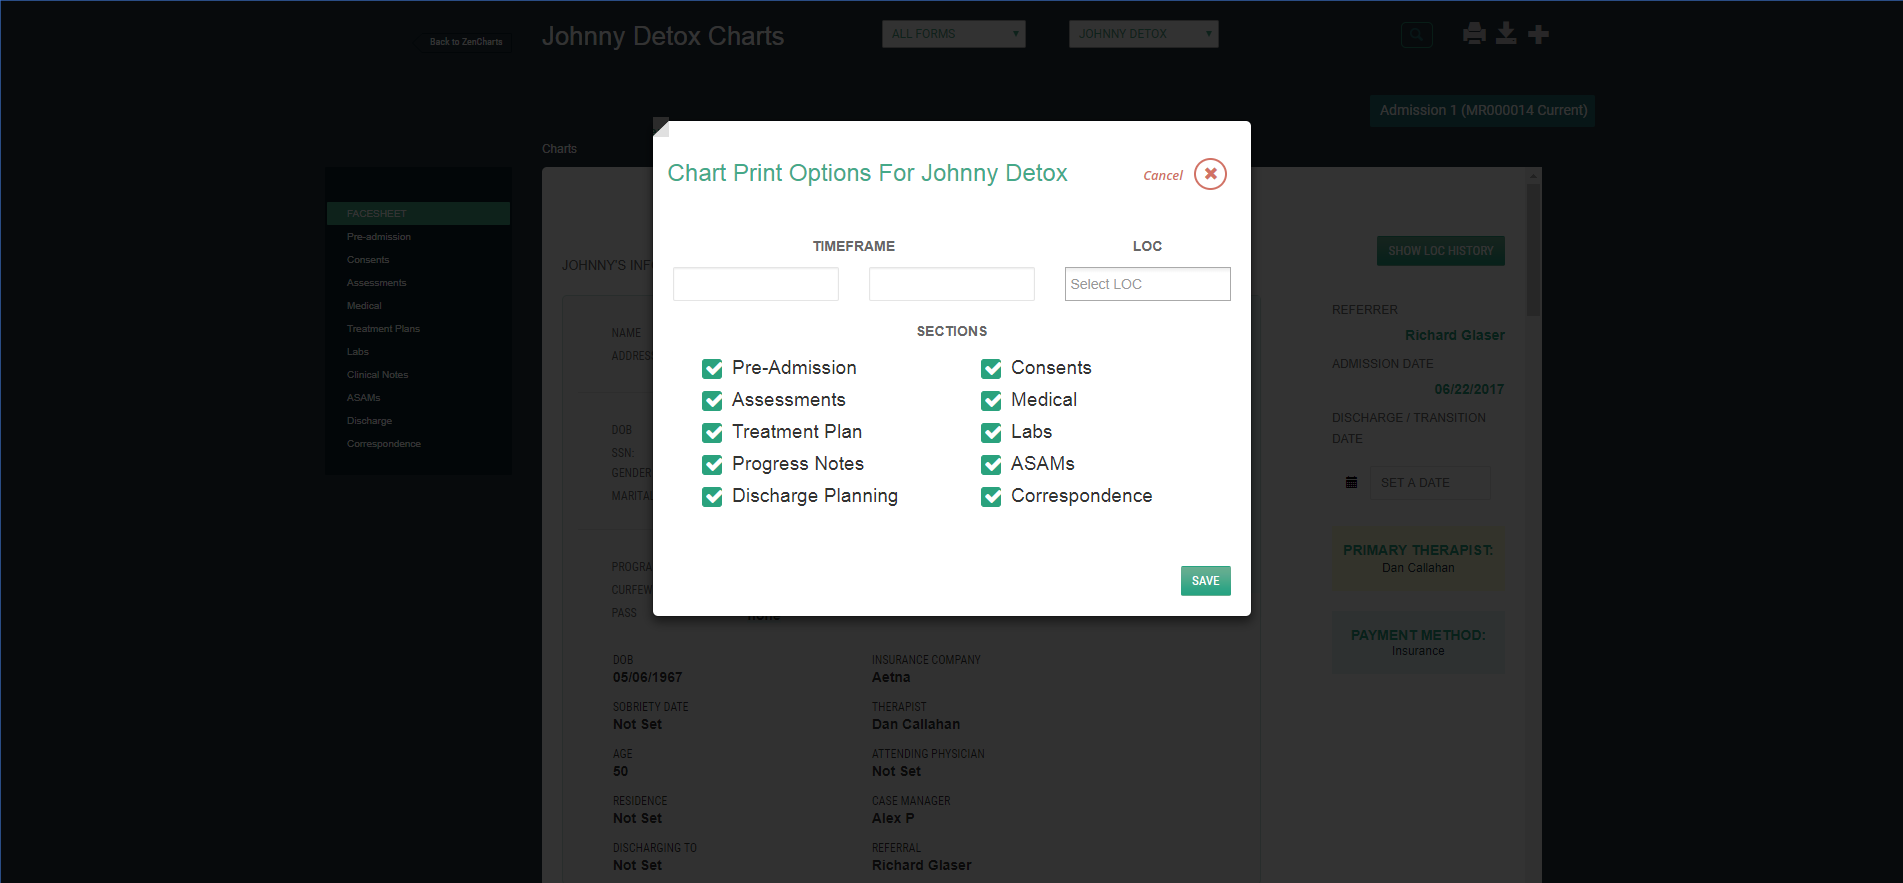
Task: Click Back to ZenCharts link
Action: click(x=466, y=42)
